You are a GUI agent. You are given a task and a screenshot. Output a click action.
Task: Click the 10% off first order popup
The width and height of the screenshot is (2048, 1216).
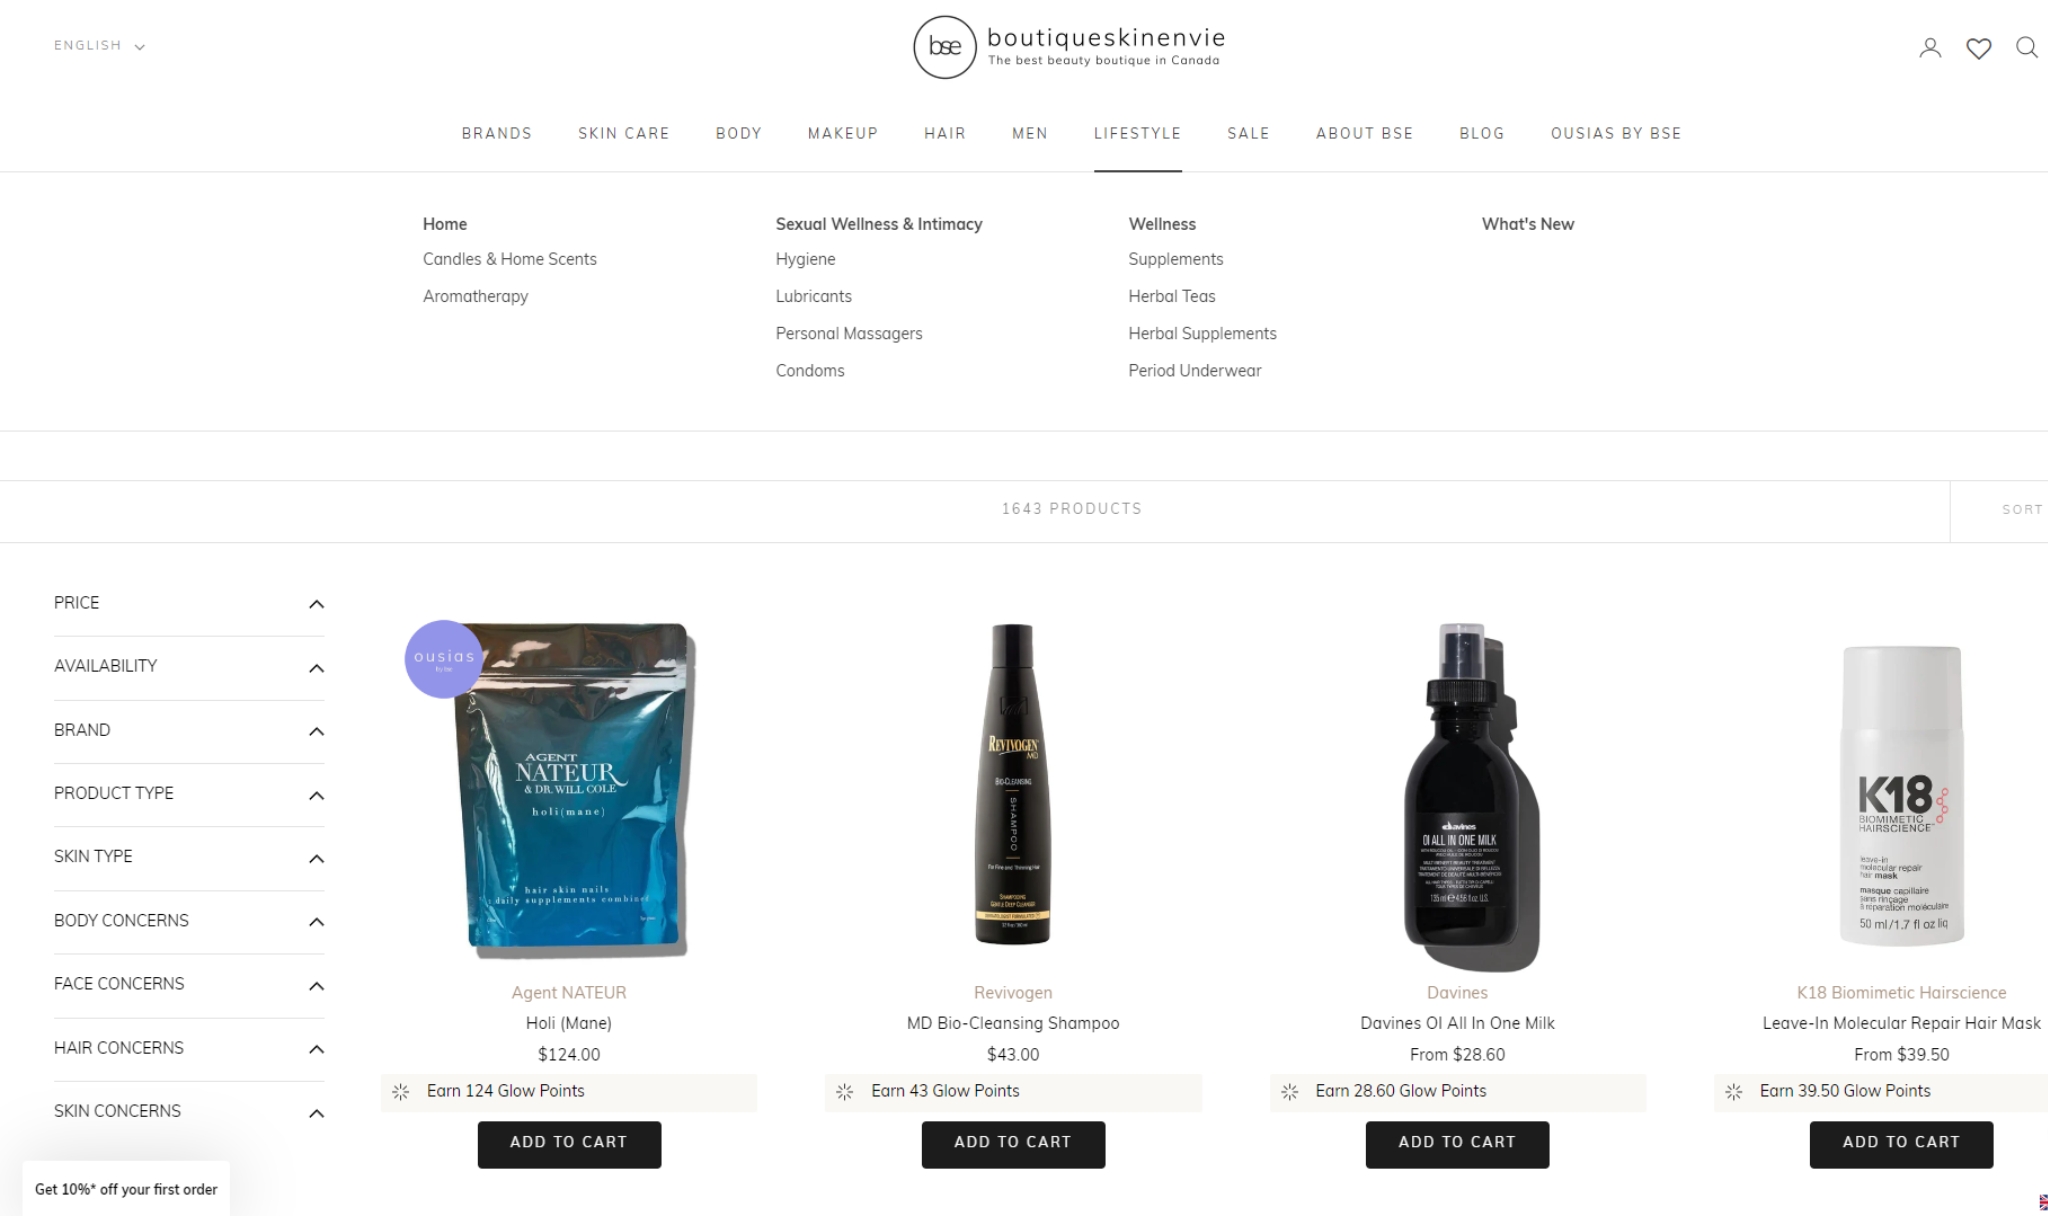click(126, 1189)
